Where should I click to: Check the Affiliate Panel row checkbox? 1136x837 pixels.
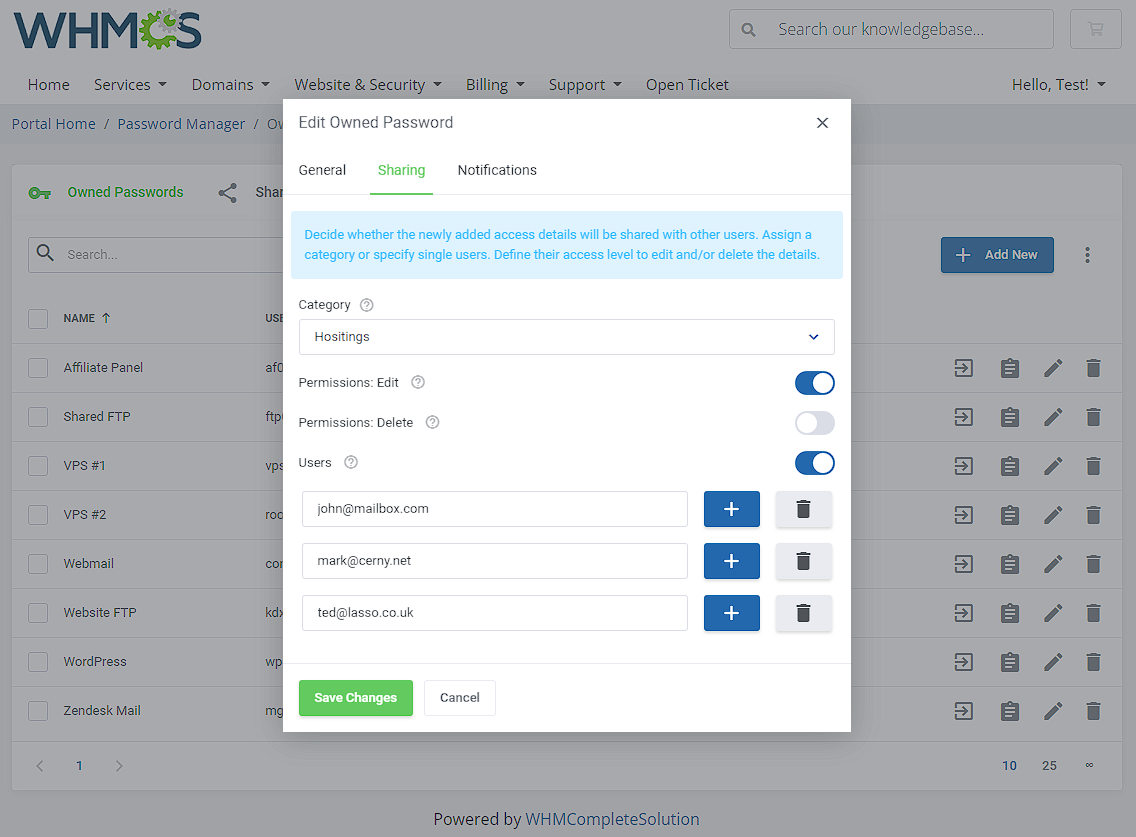[38, 368]
